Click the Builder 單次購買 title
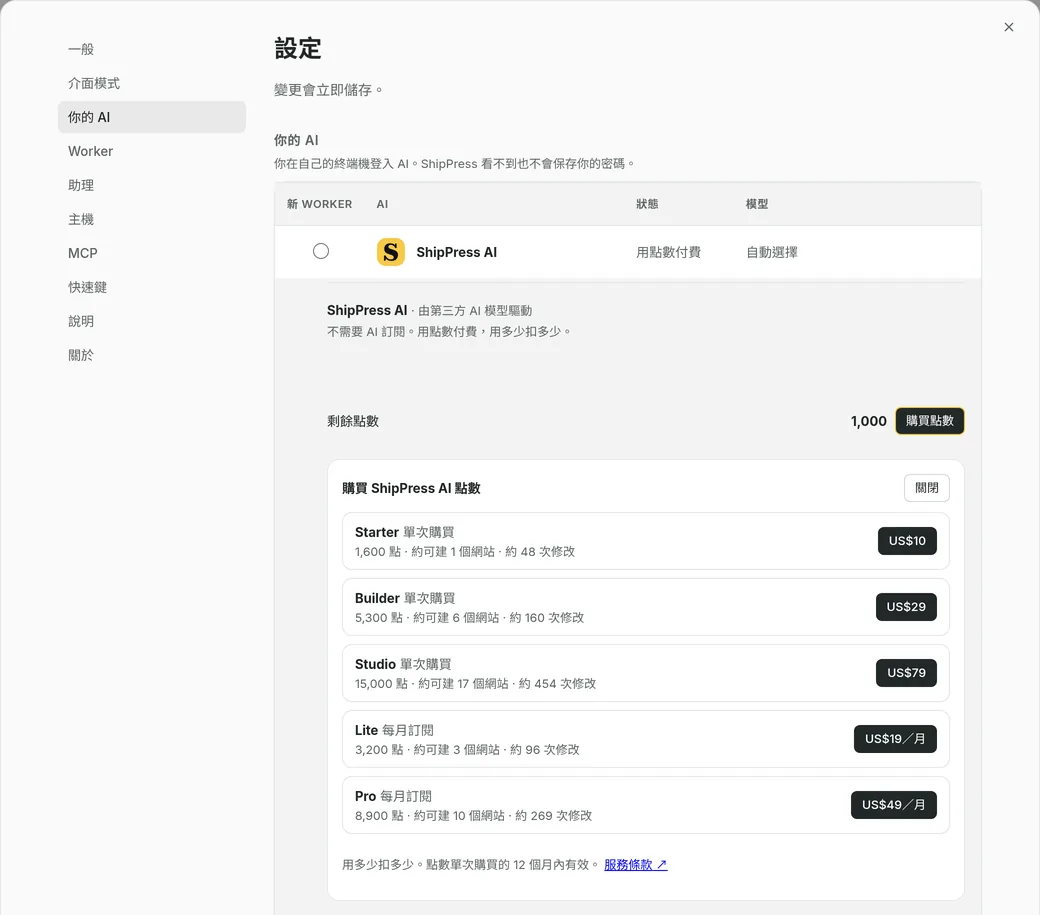 click(x=405, y=598)
